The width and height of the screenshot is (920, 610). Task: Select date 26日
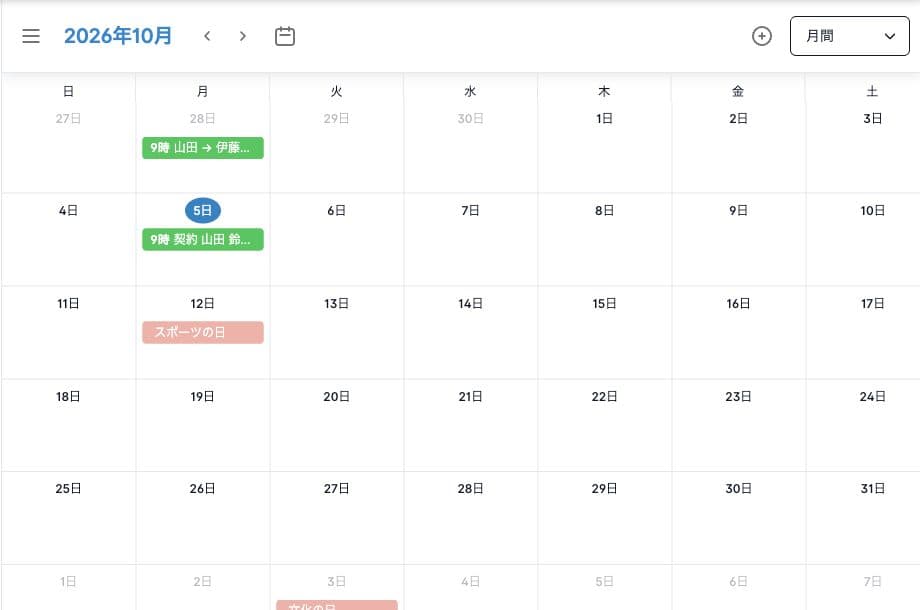pyautogui.click(x=202, y=489)
